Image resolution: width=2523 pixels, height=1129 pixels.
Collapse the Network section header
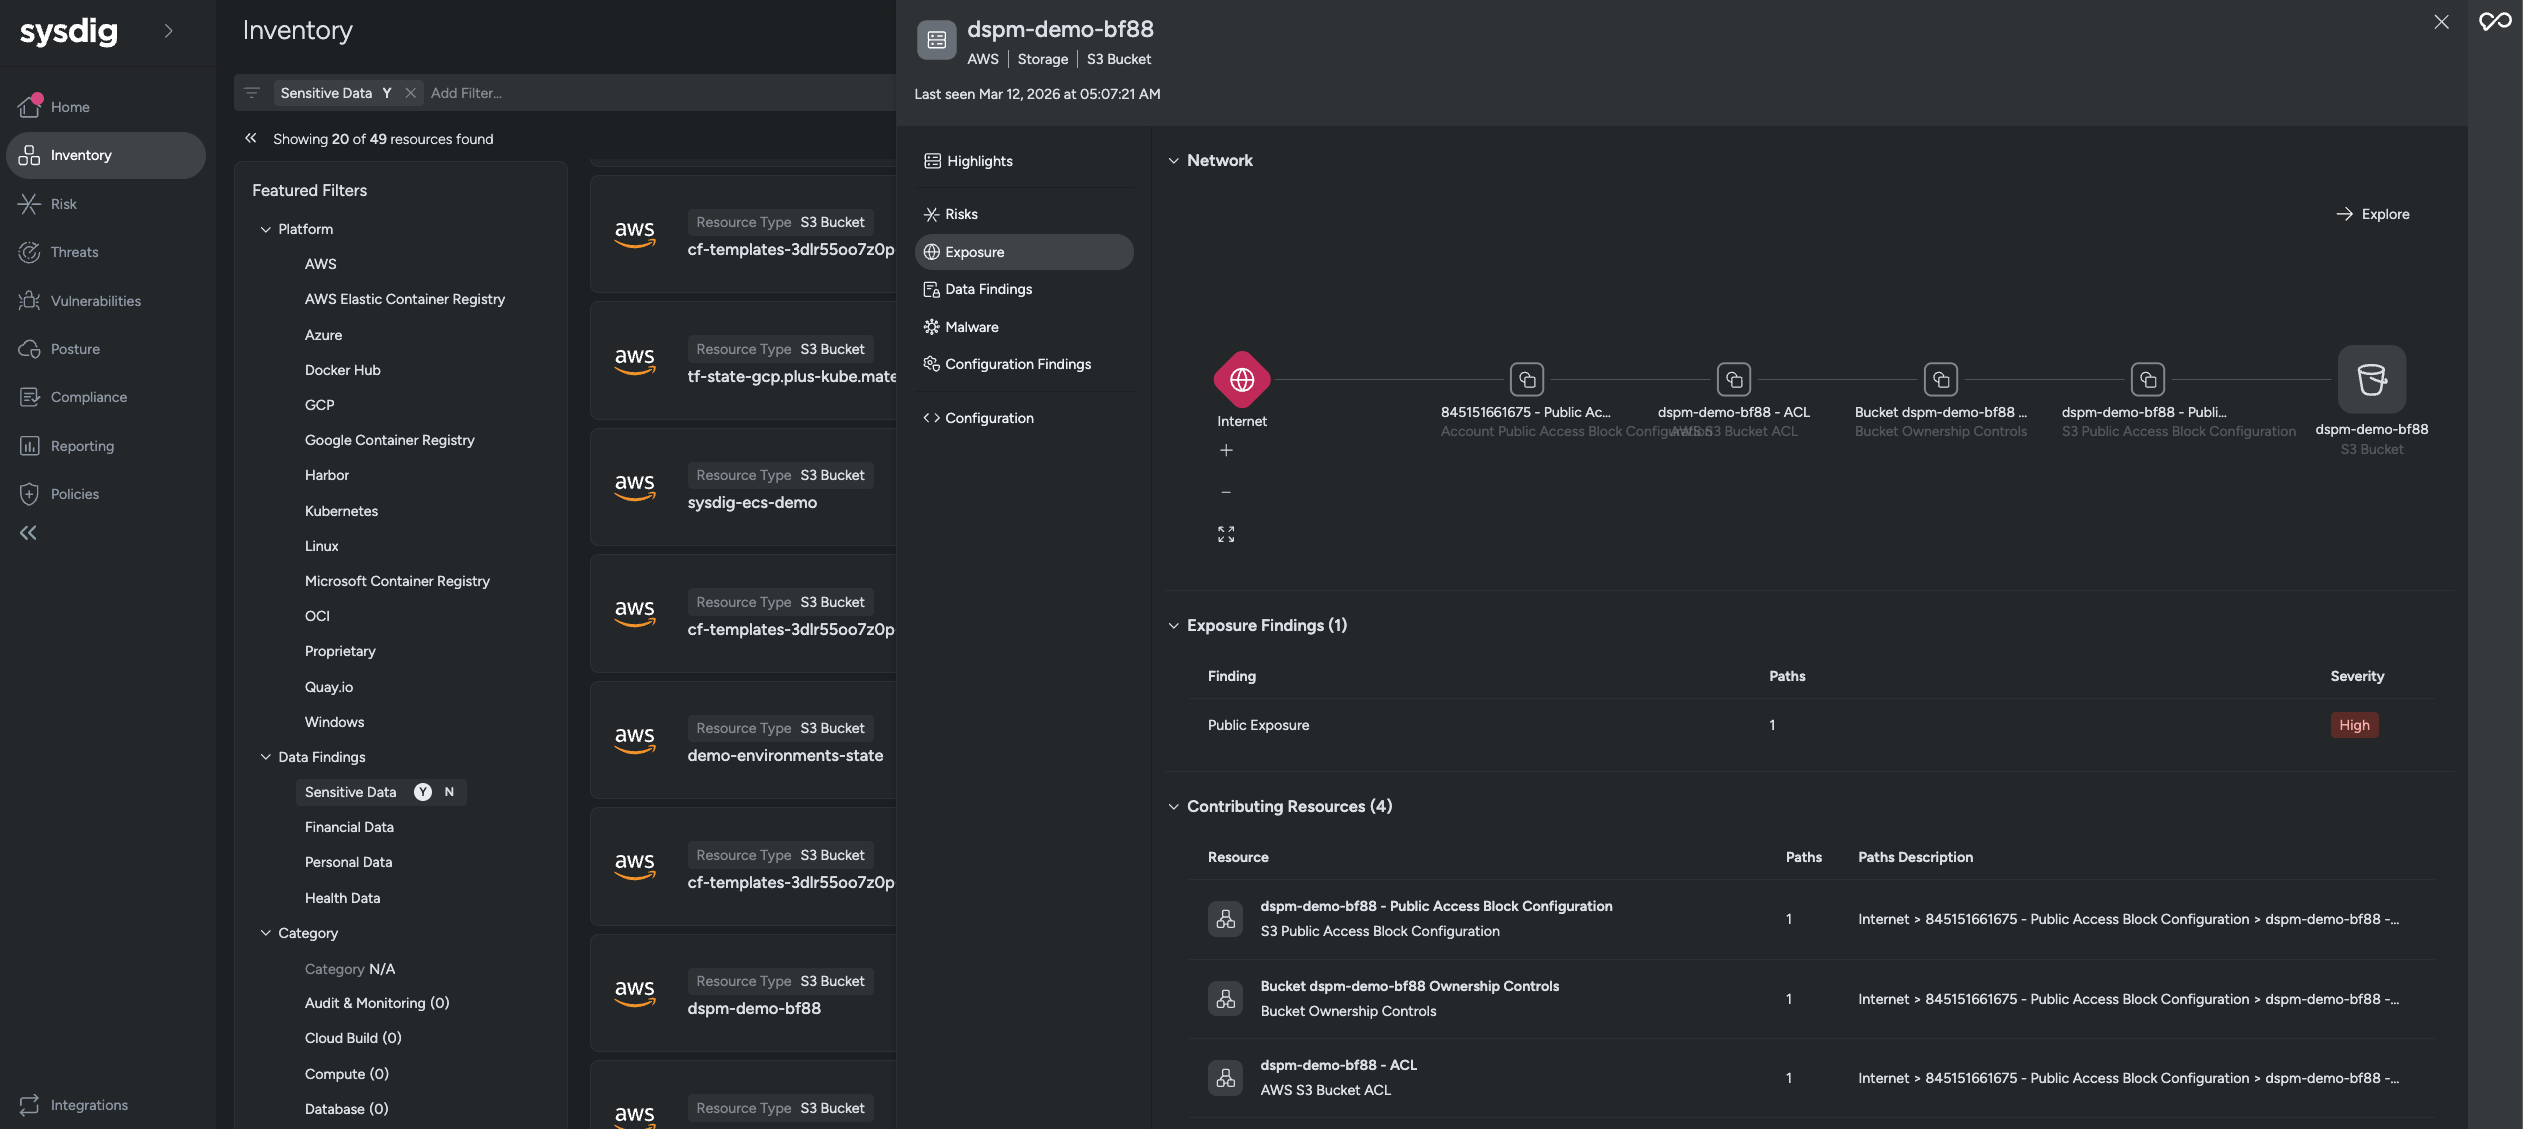coord(1174,160)
